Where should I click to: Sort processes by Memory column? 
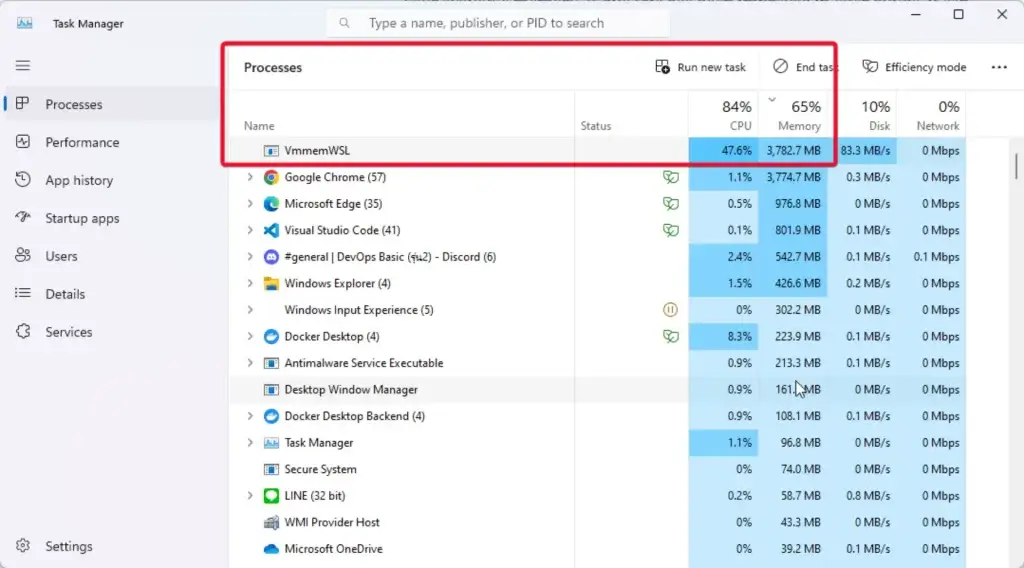pos(793,115)
